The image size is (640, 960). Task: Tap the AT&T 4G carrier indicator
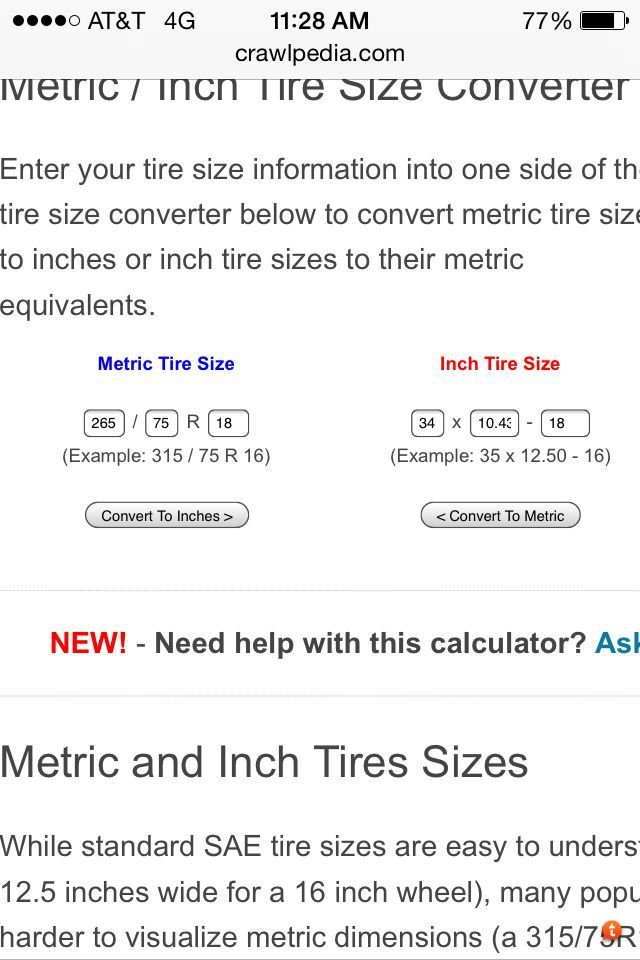pos(141,21)
